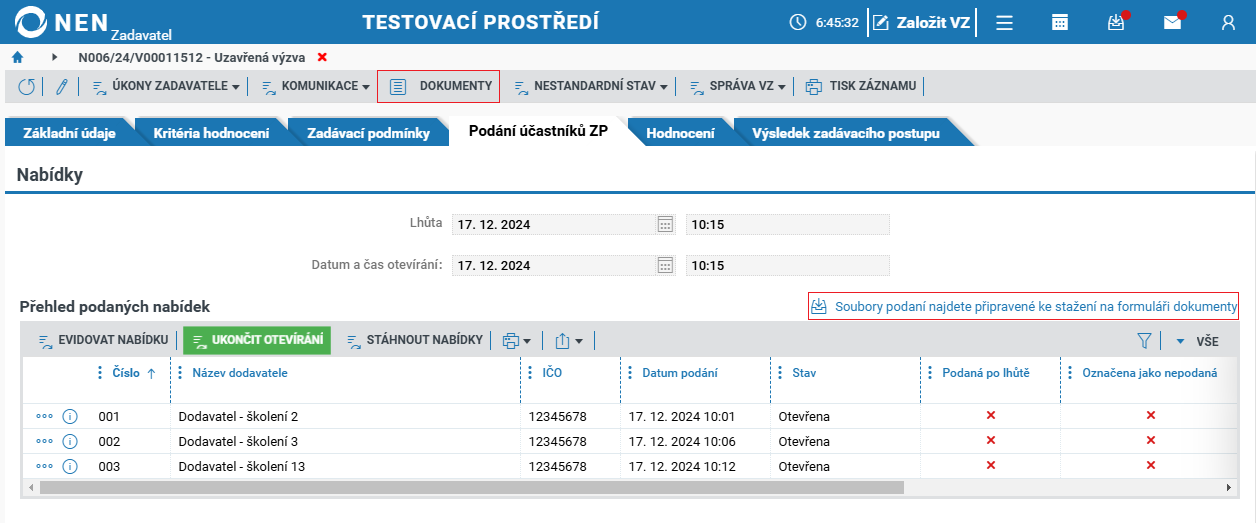
Task: Open the export share dropdown in table toolbar
Action: [x=568, y=341]
